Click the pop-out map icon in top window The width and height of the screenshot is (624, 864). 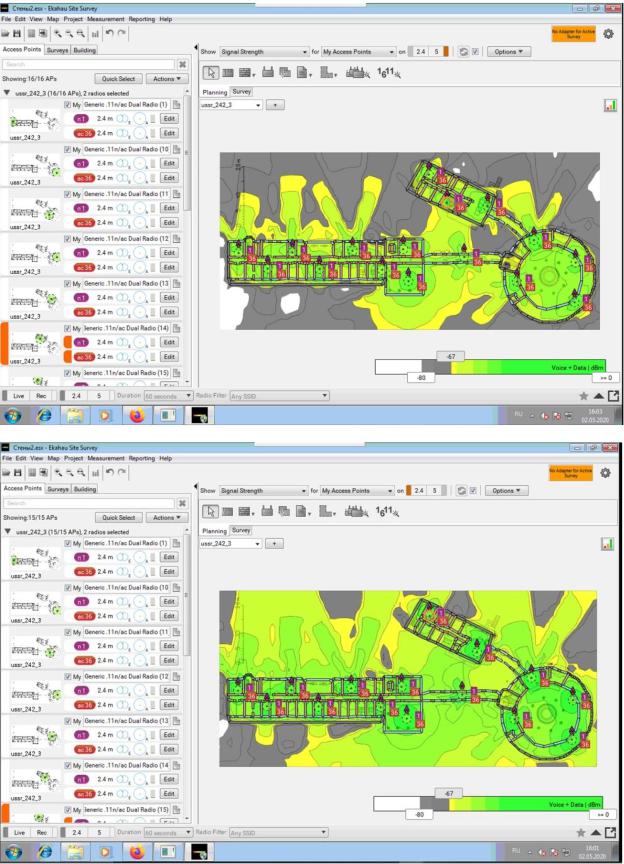[614, 396]
